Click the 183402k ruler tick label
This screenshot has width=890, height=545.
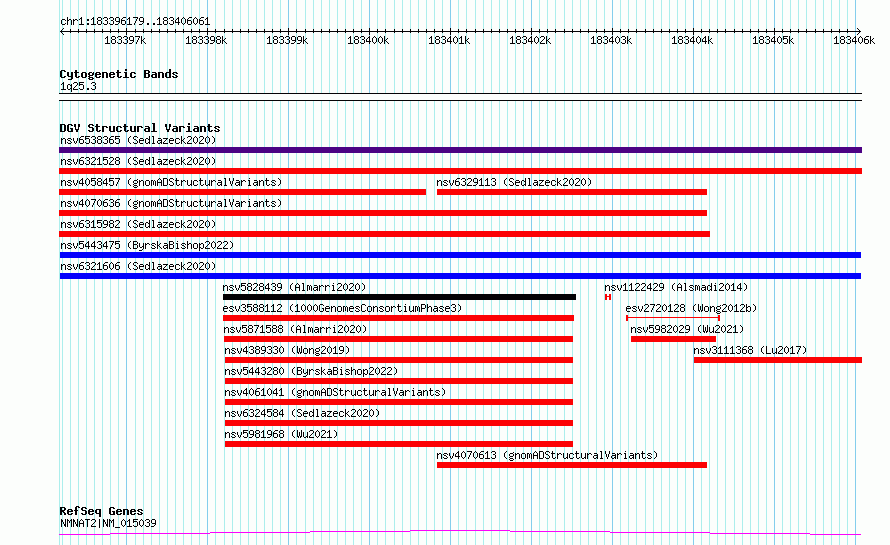pyautogui.click(x=530, y=40)
